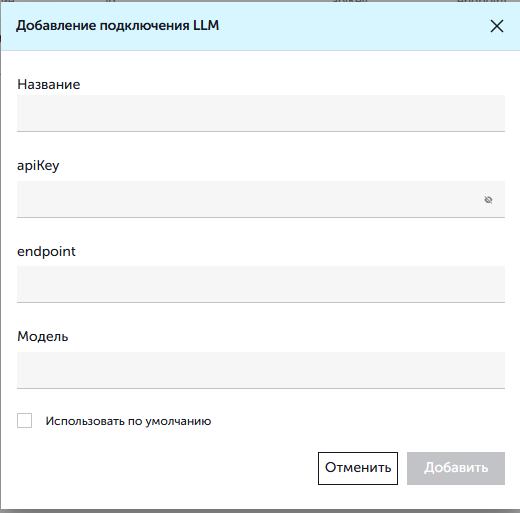Focus the Название input field
The width and height of the screenshot is (520, 513).
(x=261, y=113)
